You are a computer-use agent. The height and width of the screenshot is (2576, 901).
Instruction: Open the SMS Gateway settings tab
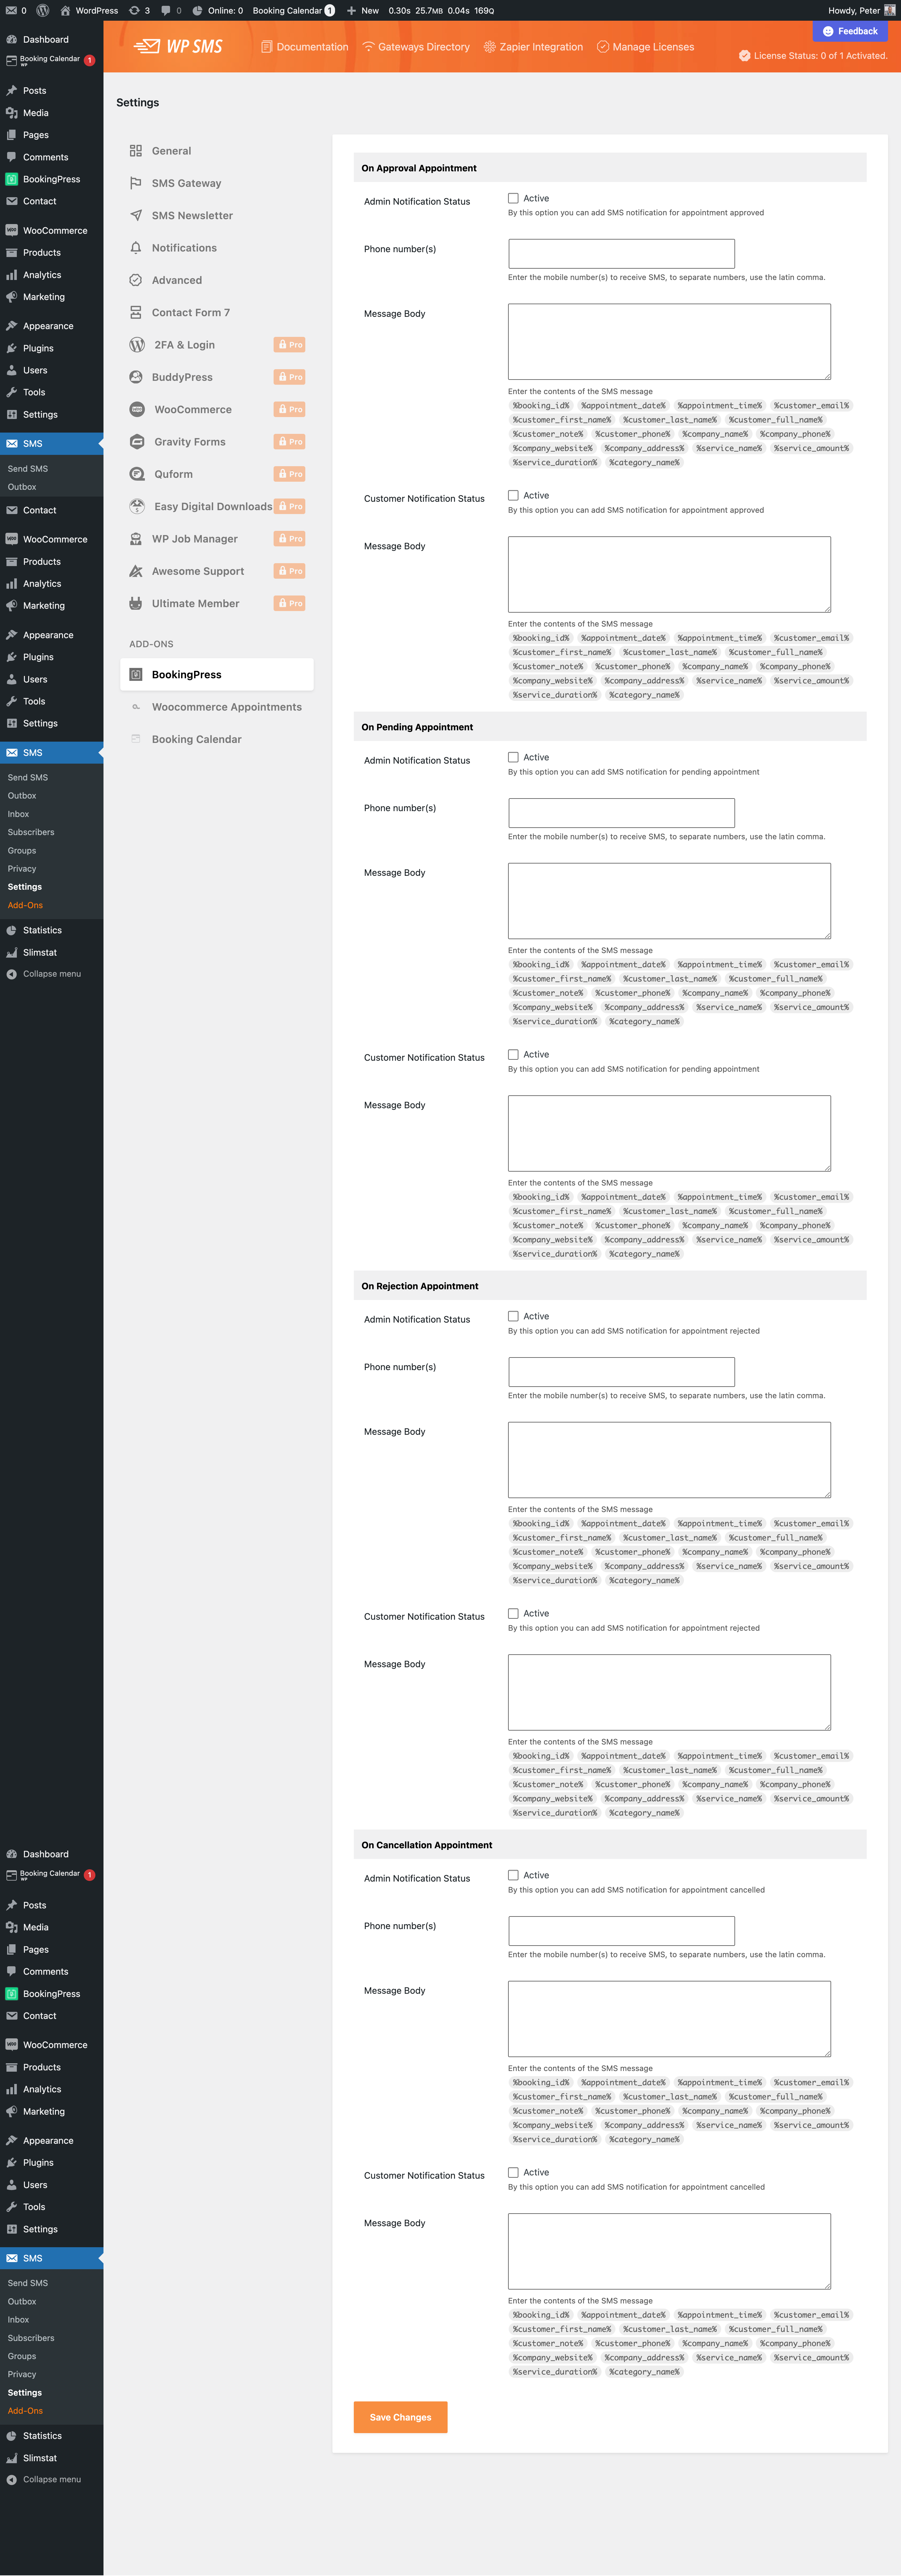[217, 183]
